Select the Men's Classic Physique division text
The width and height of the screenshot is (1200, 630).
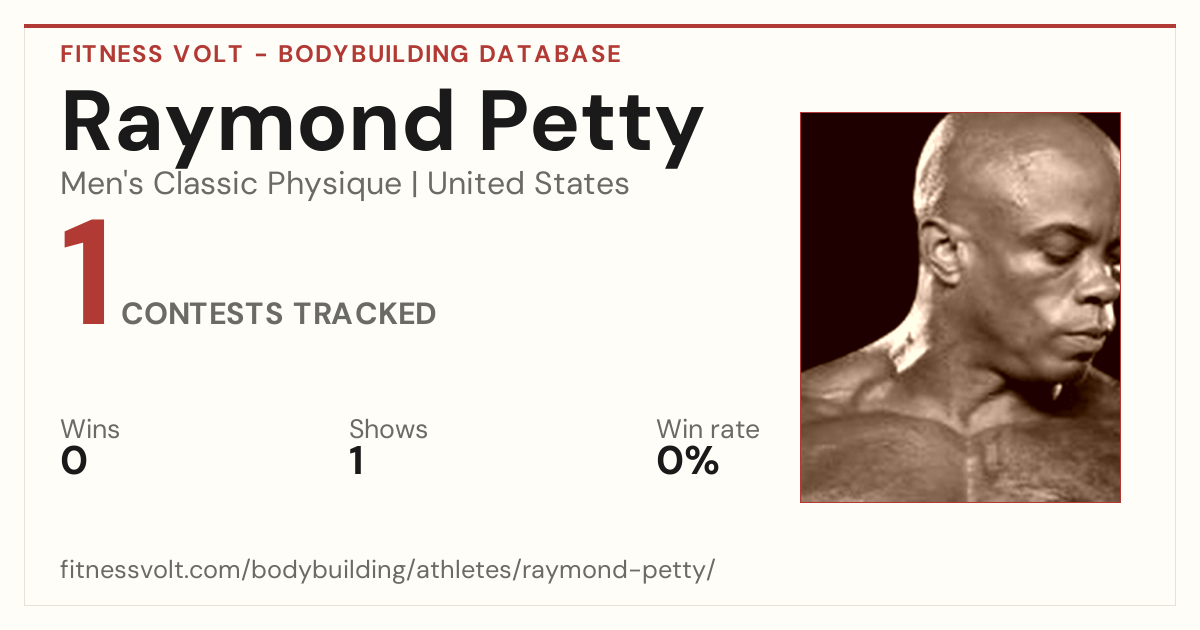coord(231,184)
